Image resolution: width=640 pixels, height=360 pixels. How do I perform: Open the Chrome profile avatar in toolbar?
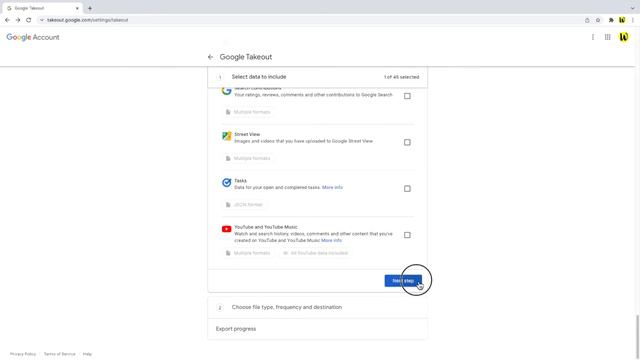[622, 20]
